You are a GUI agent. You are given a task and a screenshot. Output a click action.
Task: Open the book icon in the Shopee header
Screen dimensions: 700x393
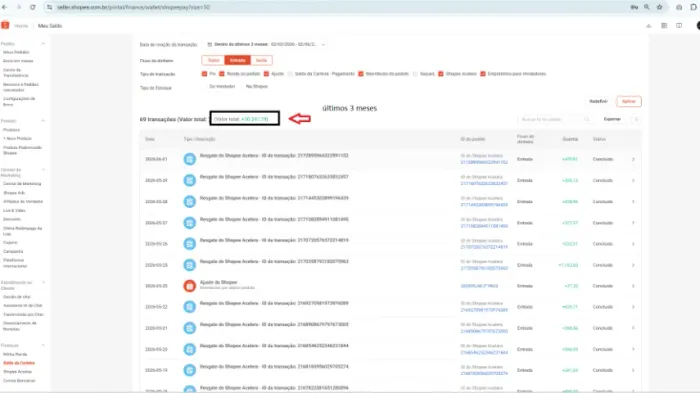pos(679,26)
